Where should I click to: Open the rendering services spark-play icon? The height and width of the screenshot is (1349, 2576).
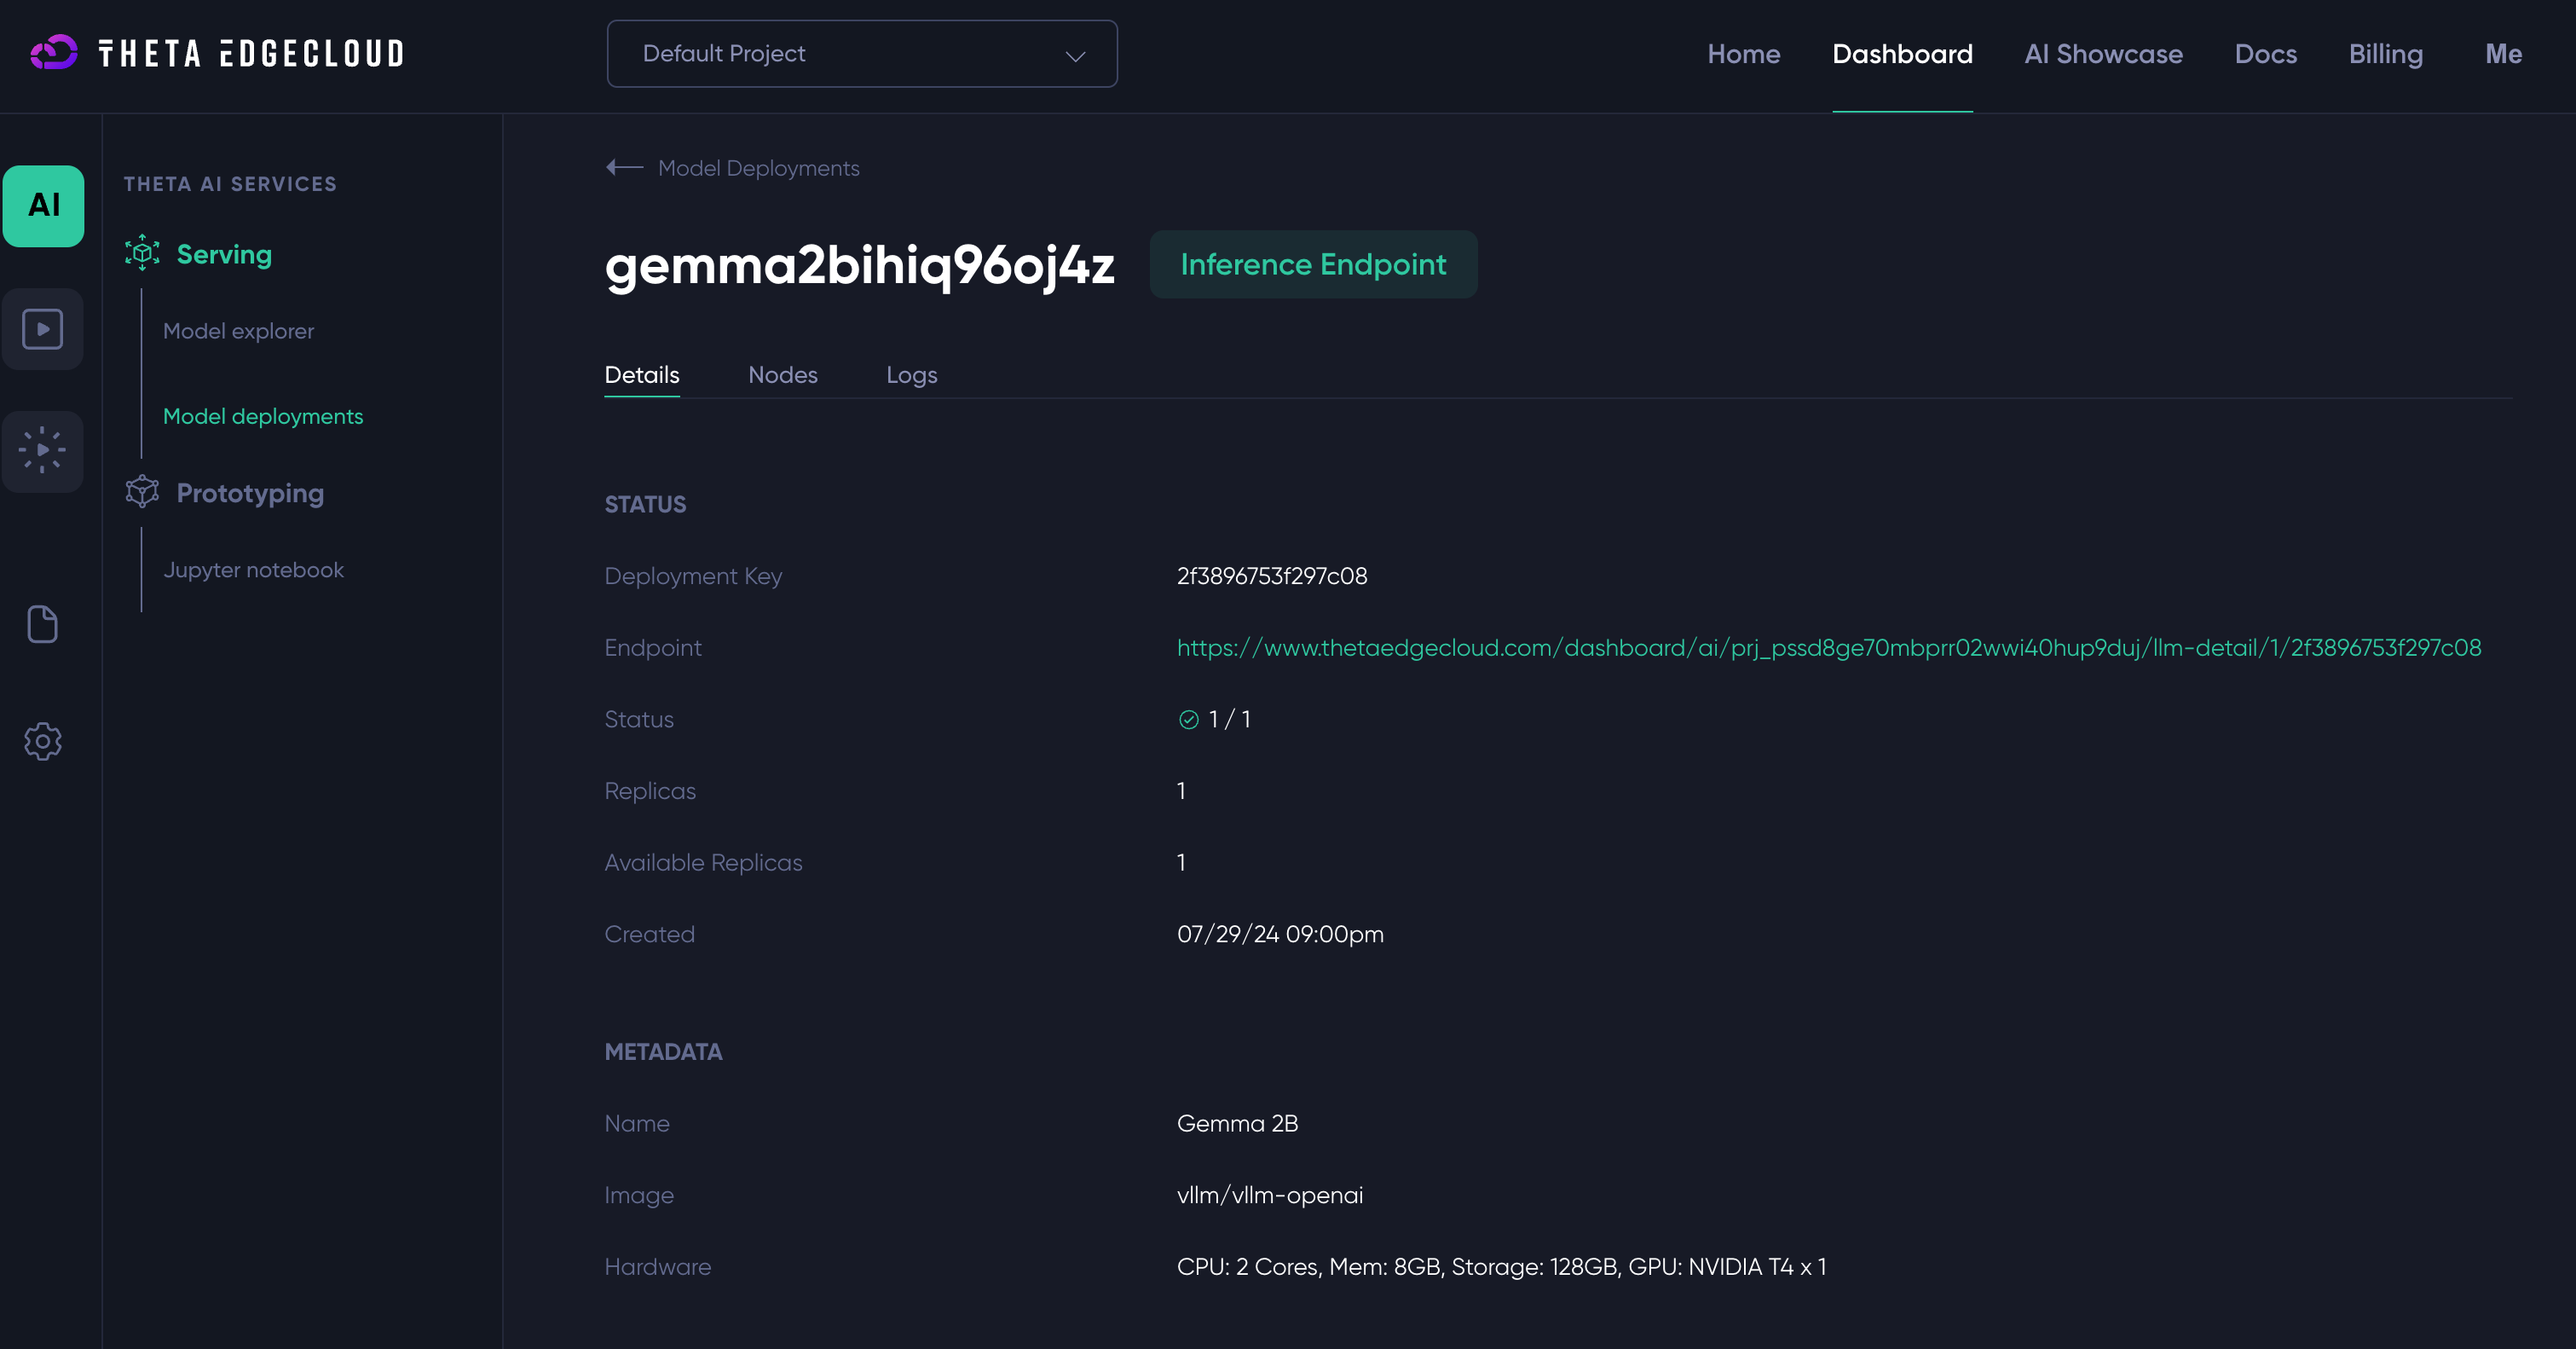point(43,450)
